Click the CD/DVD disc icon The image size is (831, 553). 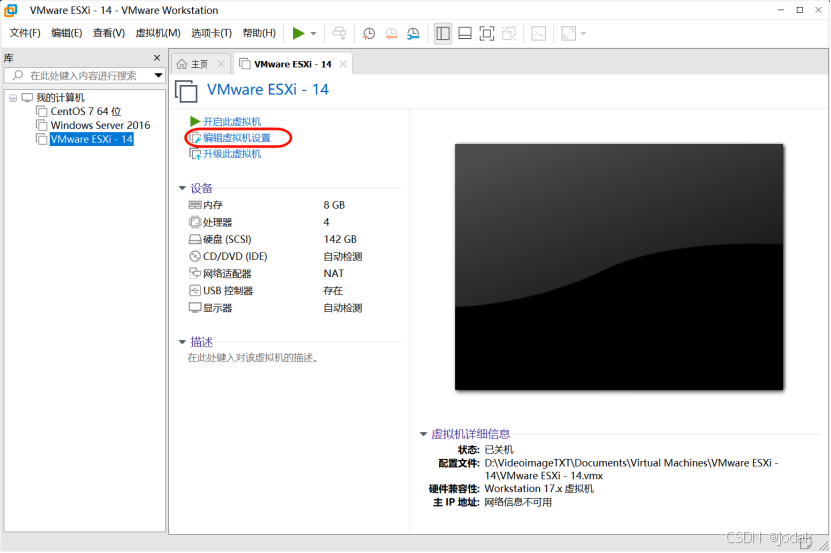[195, 256]
